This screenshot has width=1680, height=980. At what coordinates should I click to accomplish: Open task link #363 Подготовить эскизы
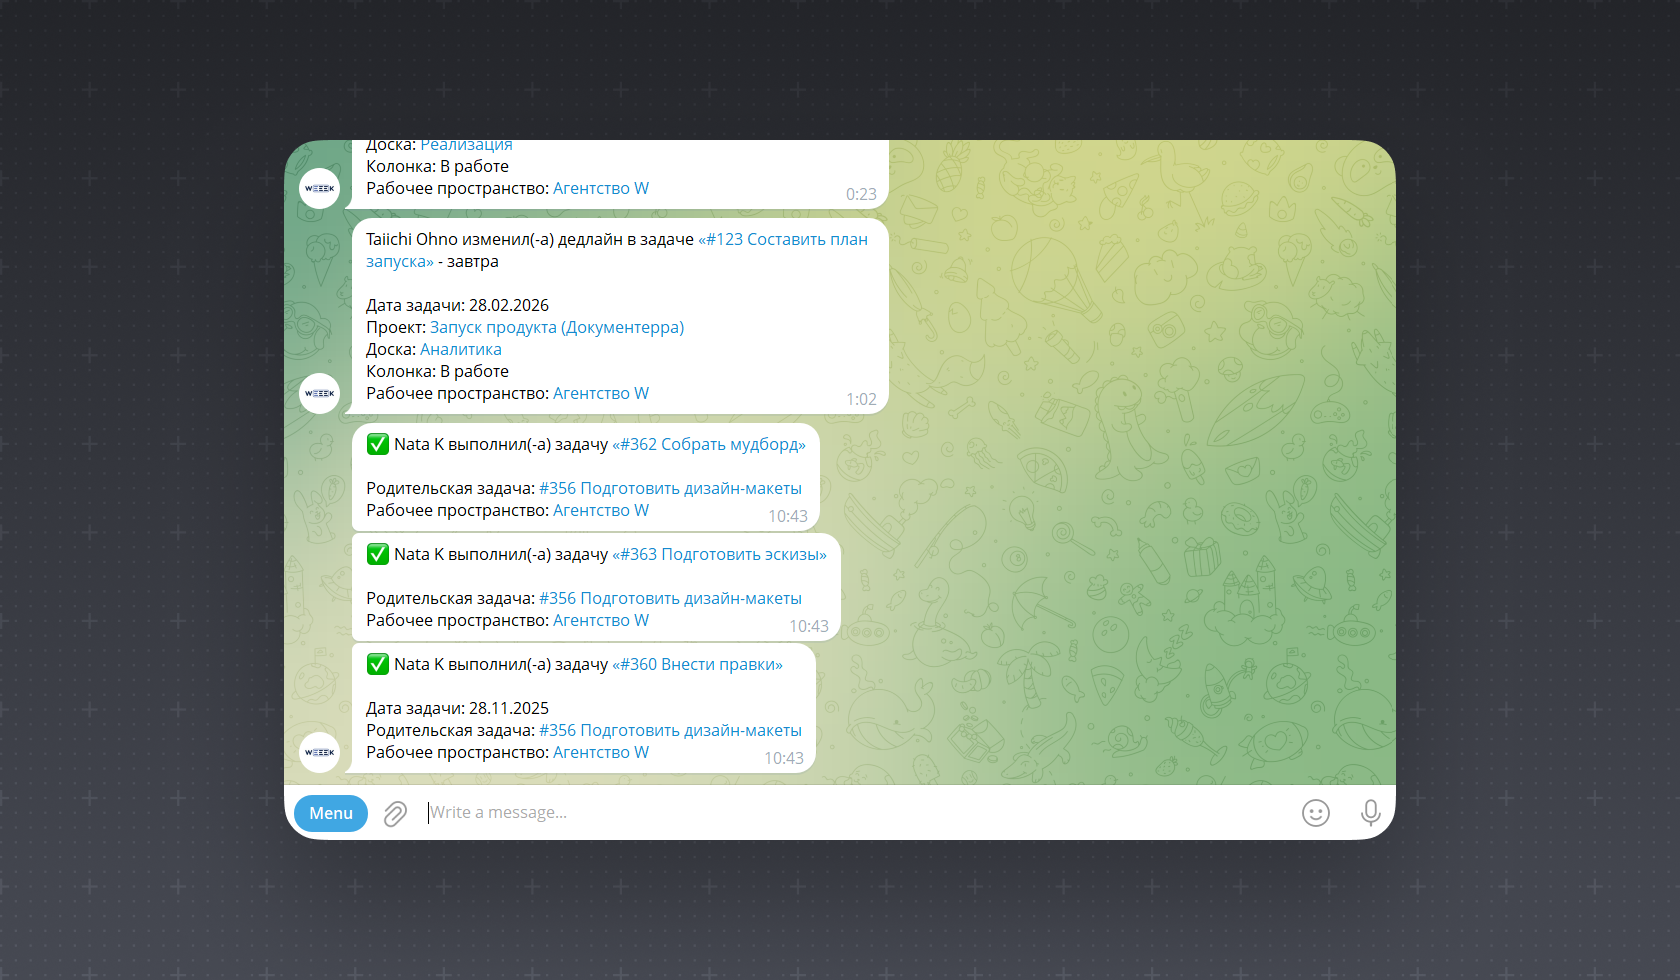click(x=719, y=555)
